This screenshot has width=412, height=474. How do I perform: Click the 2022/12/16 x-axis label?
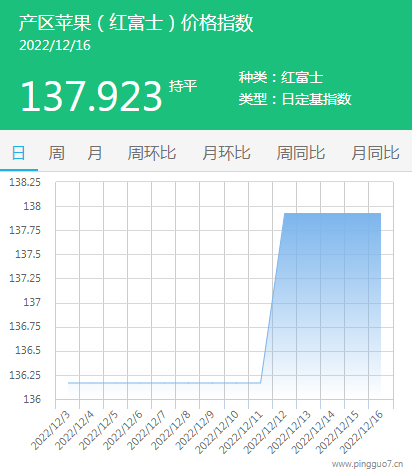(x=361, y=432)
